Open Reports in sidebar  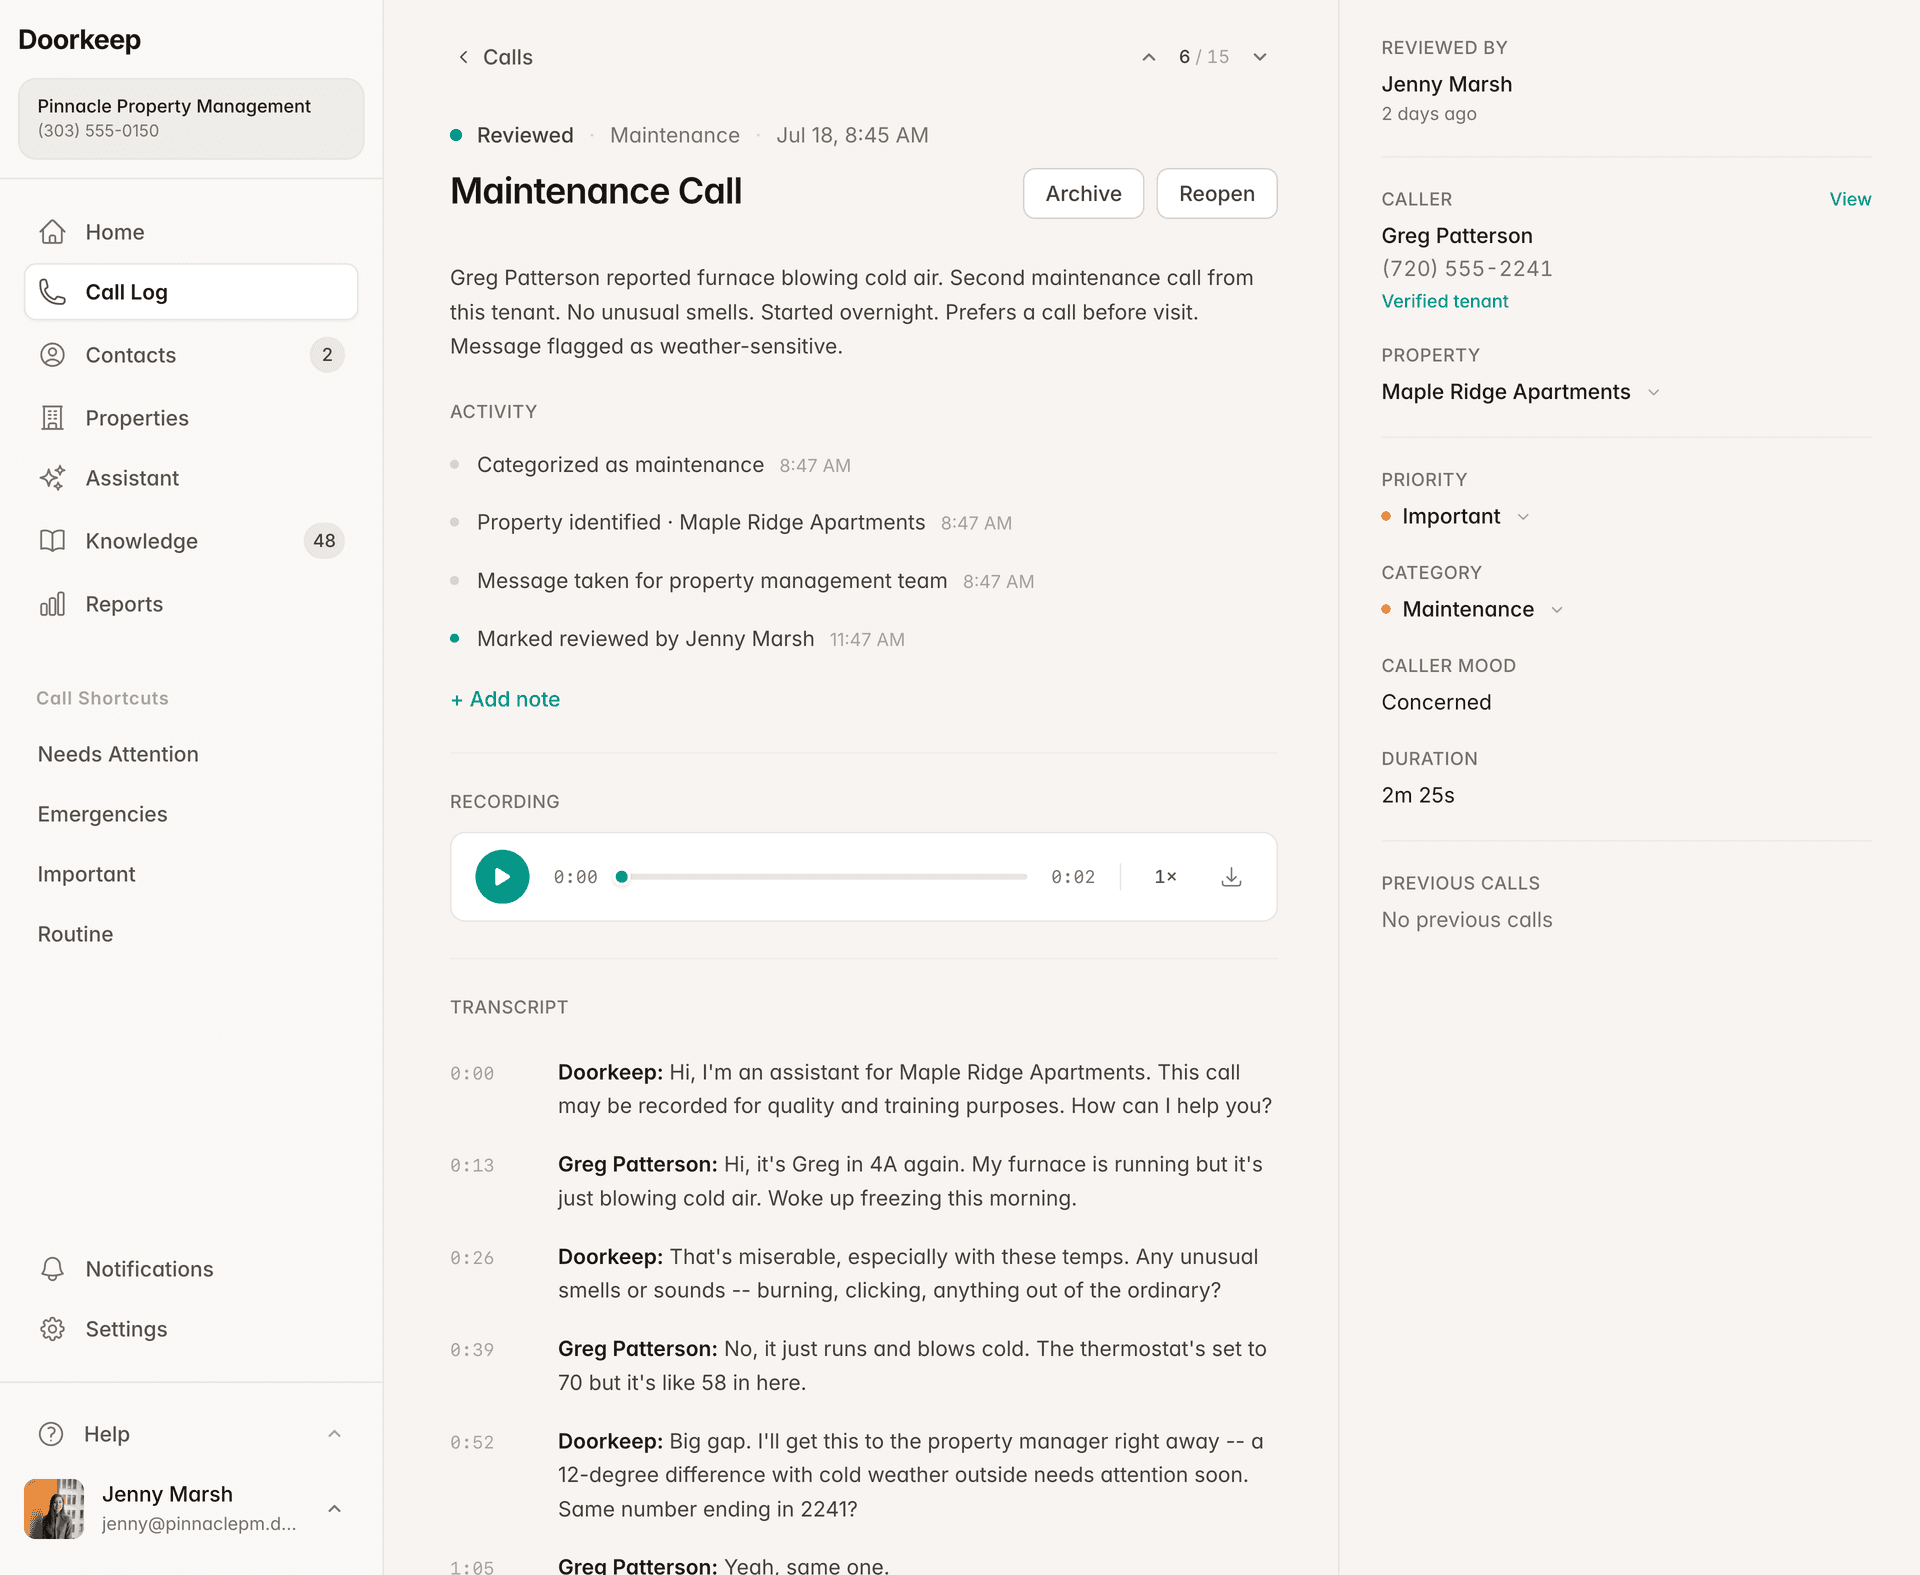(191, 604)
